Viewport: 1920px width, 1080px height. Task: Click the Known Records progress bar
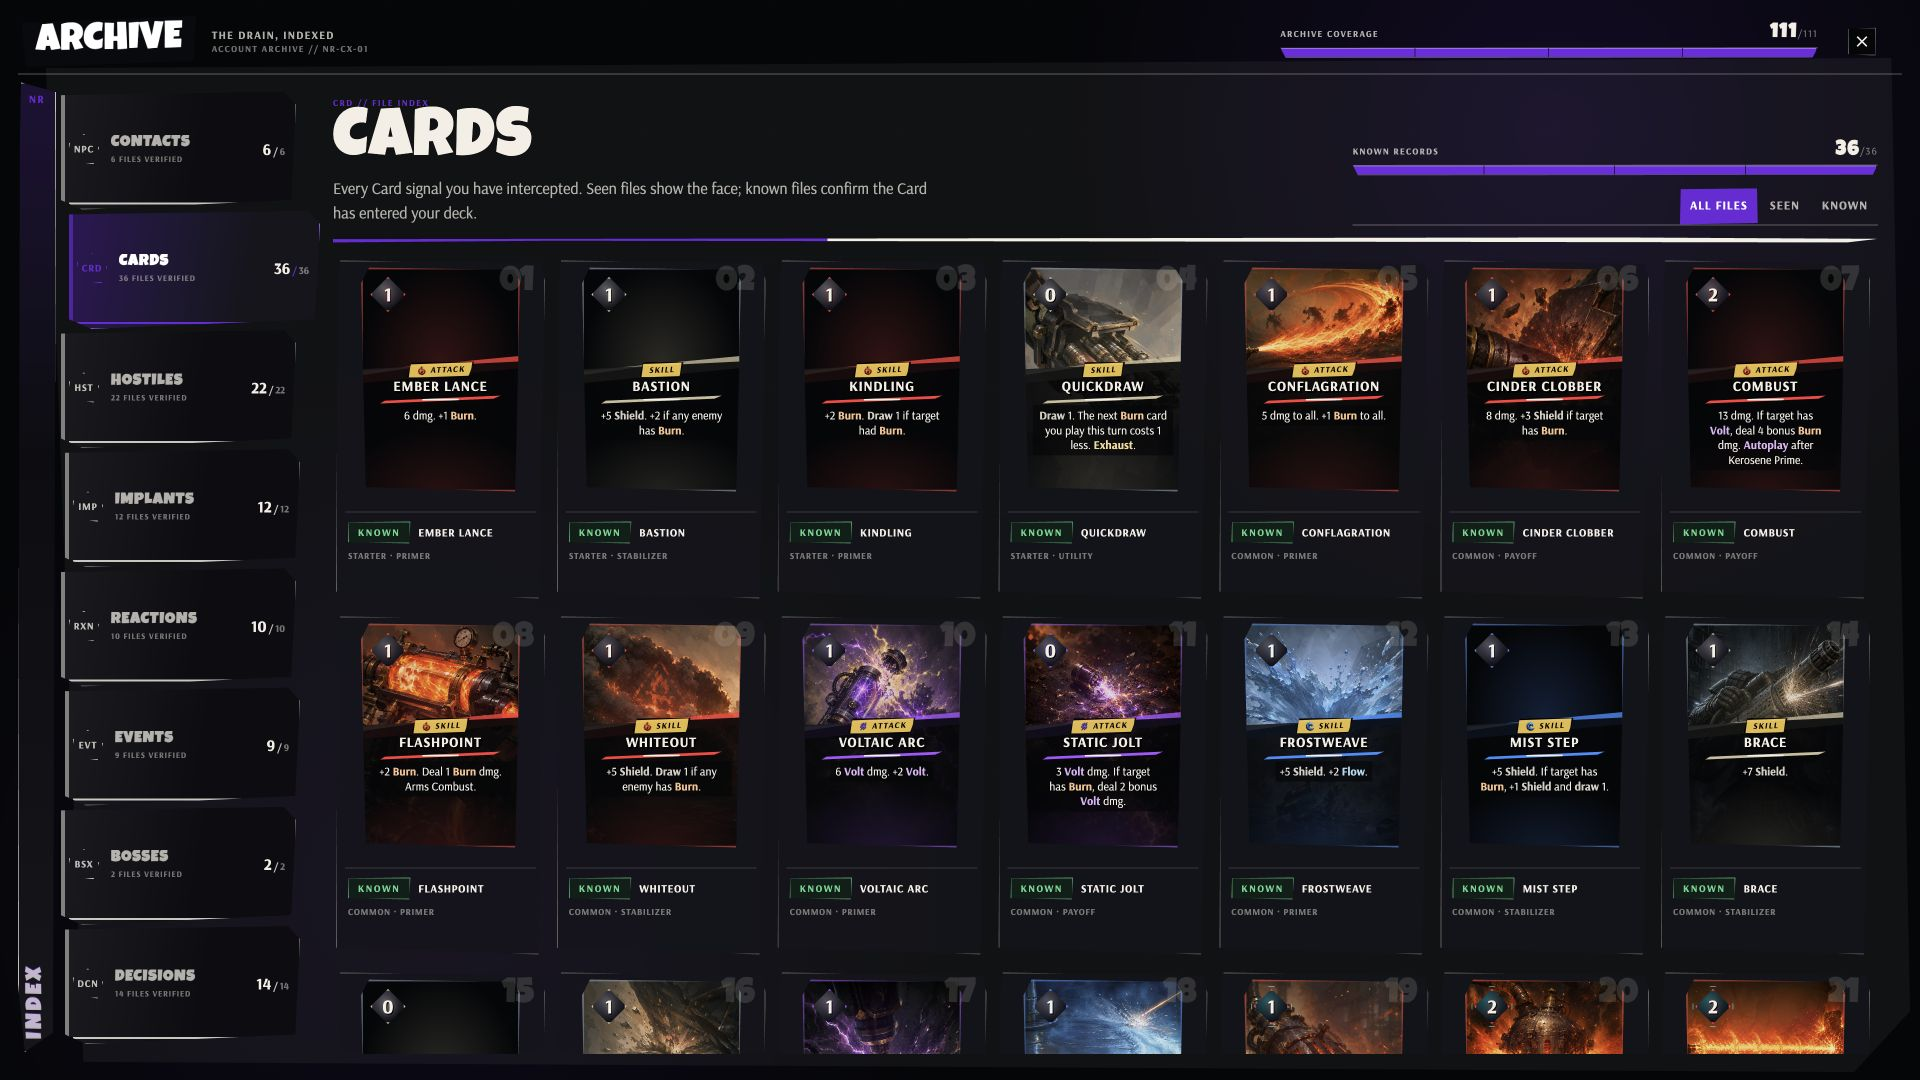[x=1614, y=170]
